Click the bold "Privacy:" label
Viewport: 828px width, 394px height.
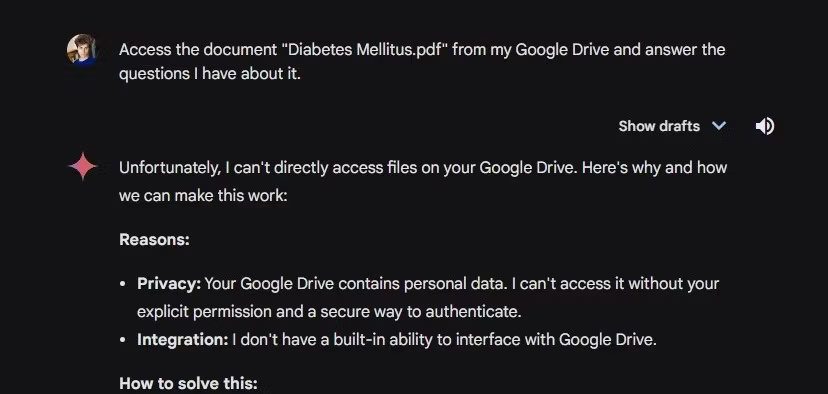[x=169, y=284]
